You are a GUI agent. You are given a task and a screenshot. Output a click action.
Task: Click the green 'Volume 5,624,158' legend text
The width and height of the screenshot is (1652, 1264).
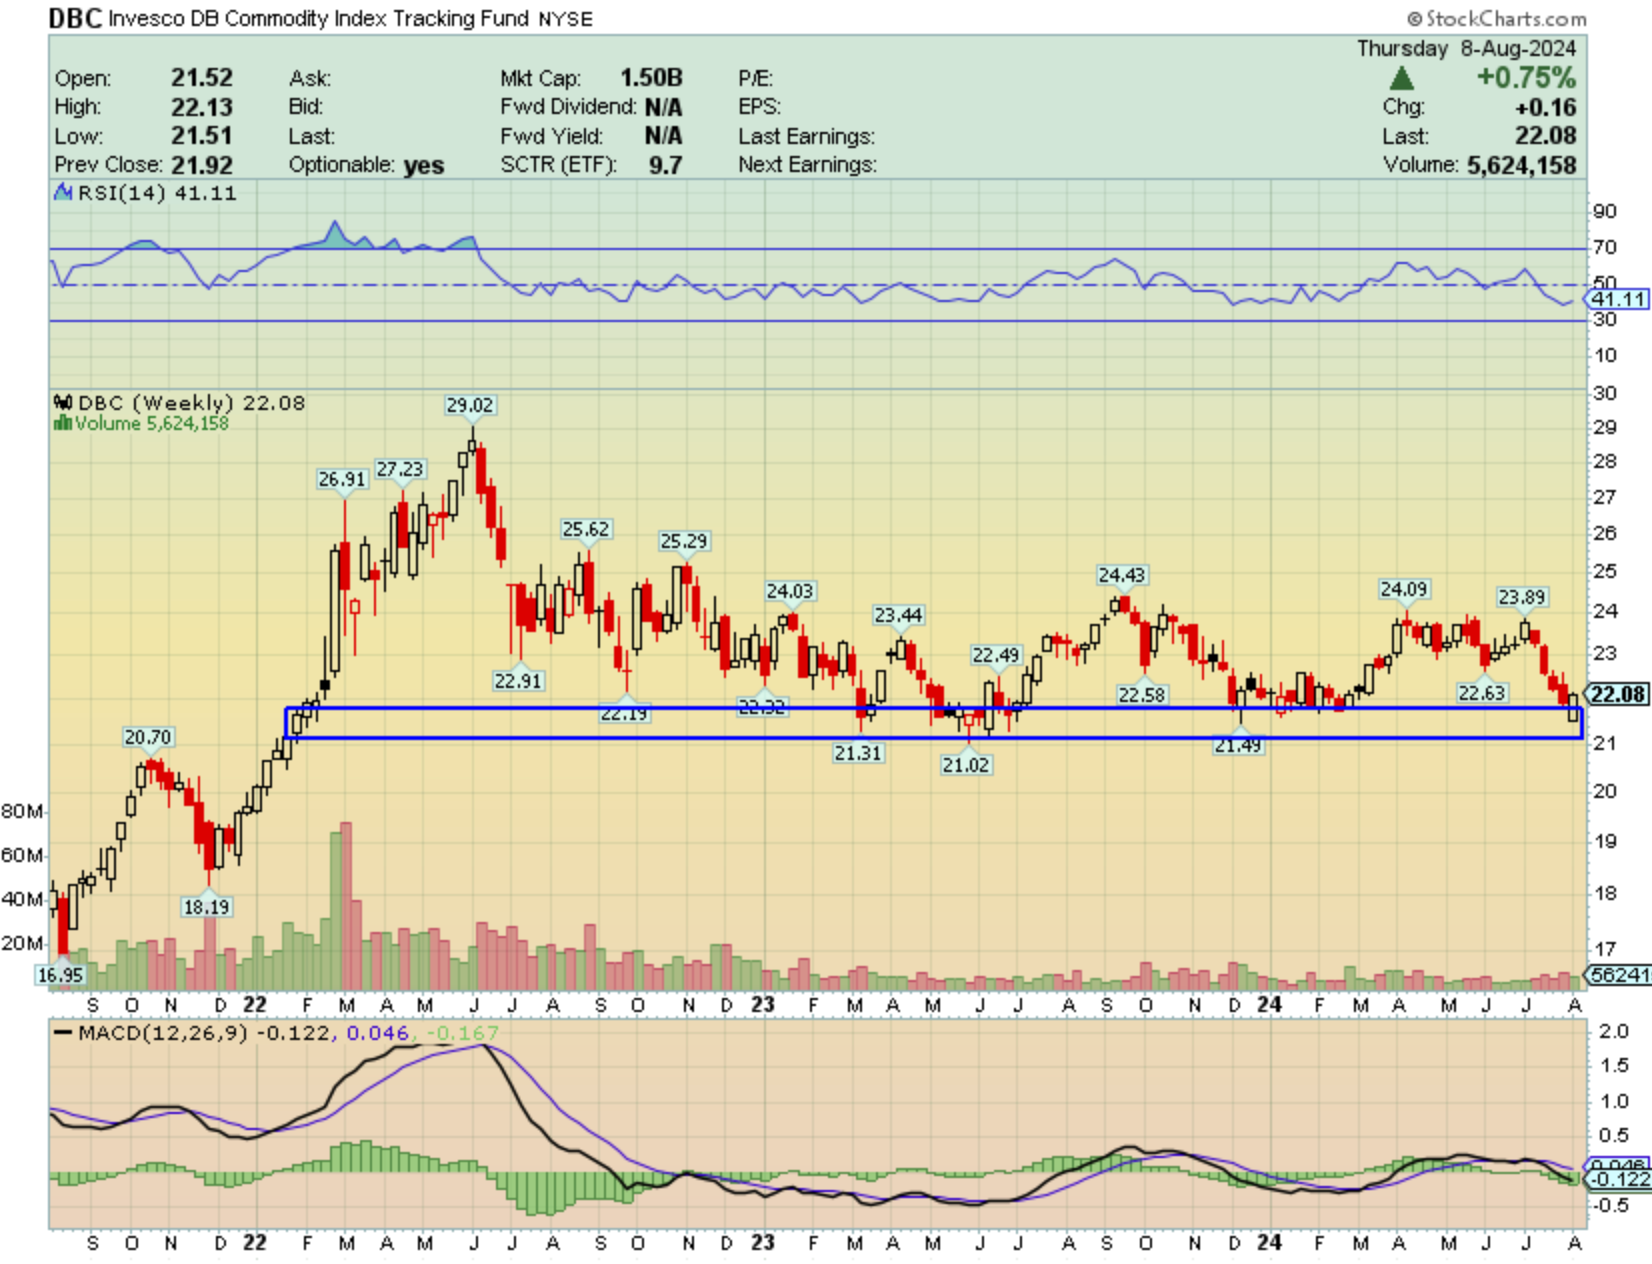click(x=152, y=423)
